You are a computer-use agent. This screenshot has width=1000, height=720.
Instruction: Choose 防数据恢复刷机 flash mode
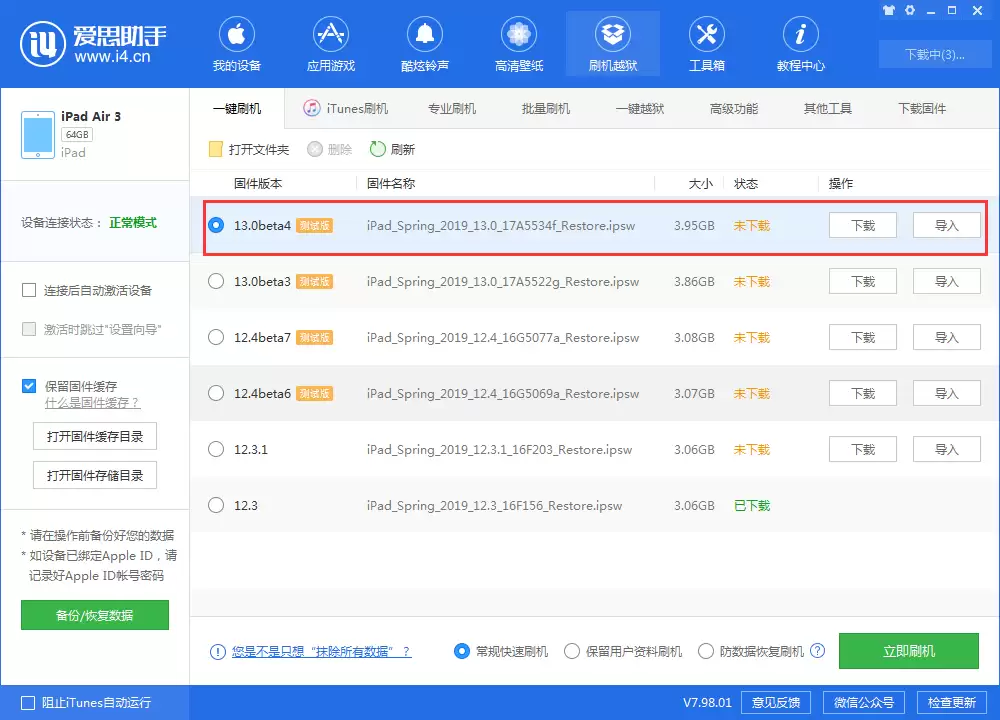pos(706,651)
